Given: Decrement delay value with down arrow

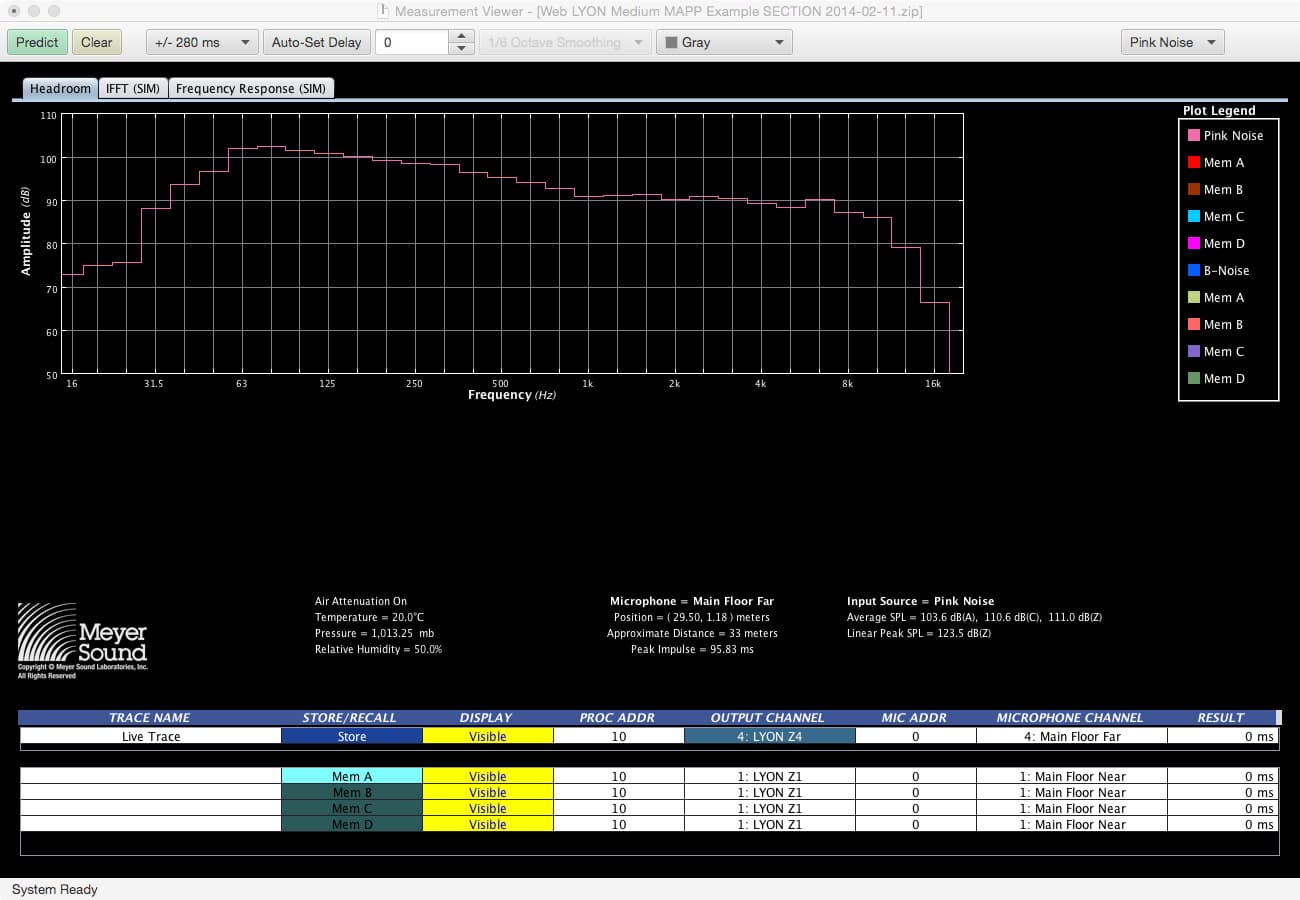Looking at the screenshot, I should point(461,48).
